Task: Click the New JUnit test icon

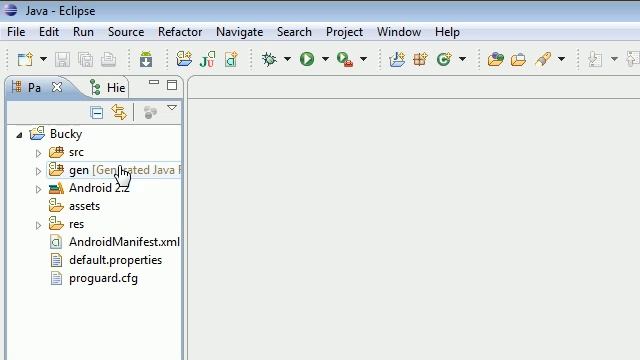Action: tap(207, 60)
